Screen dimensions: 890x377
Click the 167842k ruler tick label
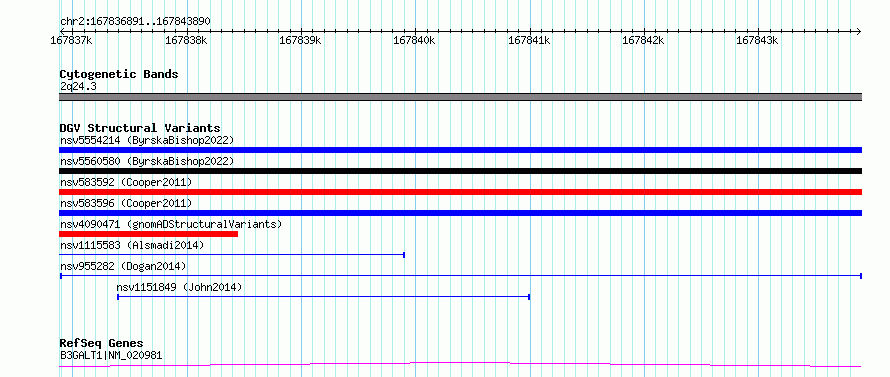644,41
